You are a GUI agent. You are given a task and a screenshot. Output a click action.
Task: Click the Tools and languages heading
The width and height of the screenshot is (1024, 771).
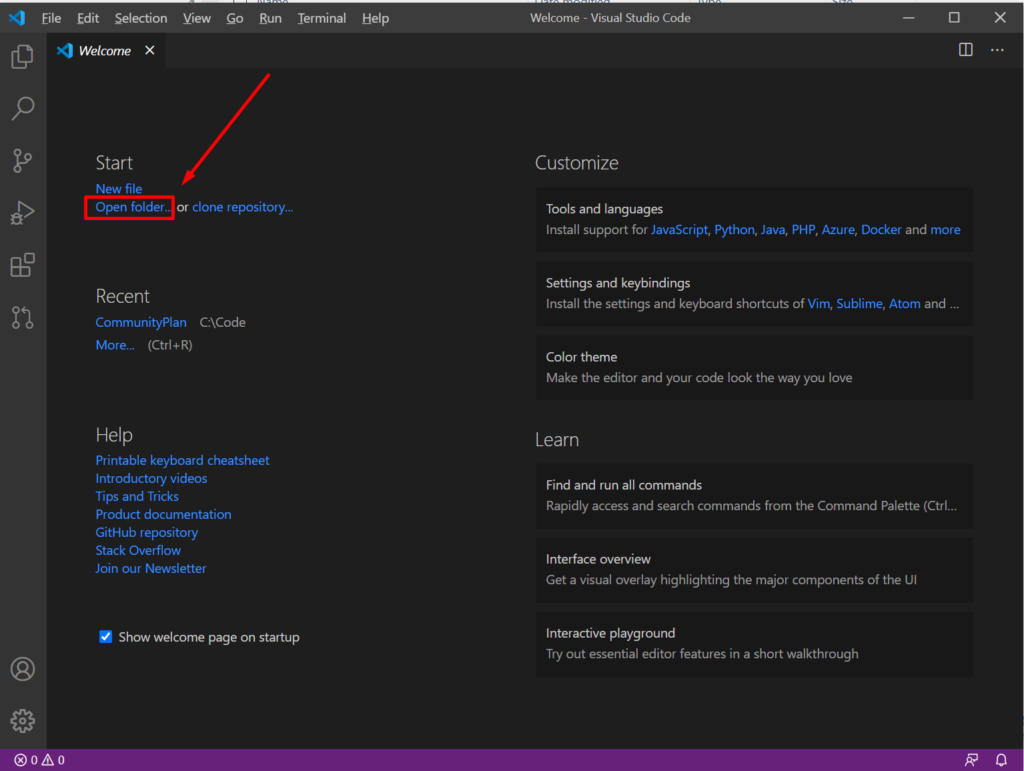point(604,209)
